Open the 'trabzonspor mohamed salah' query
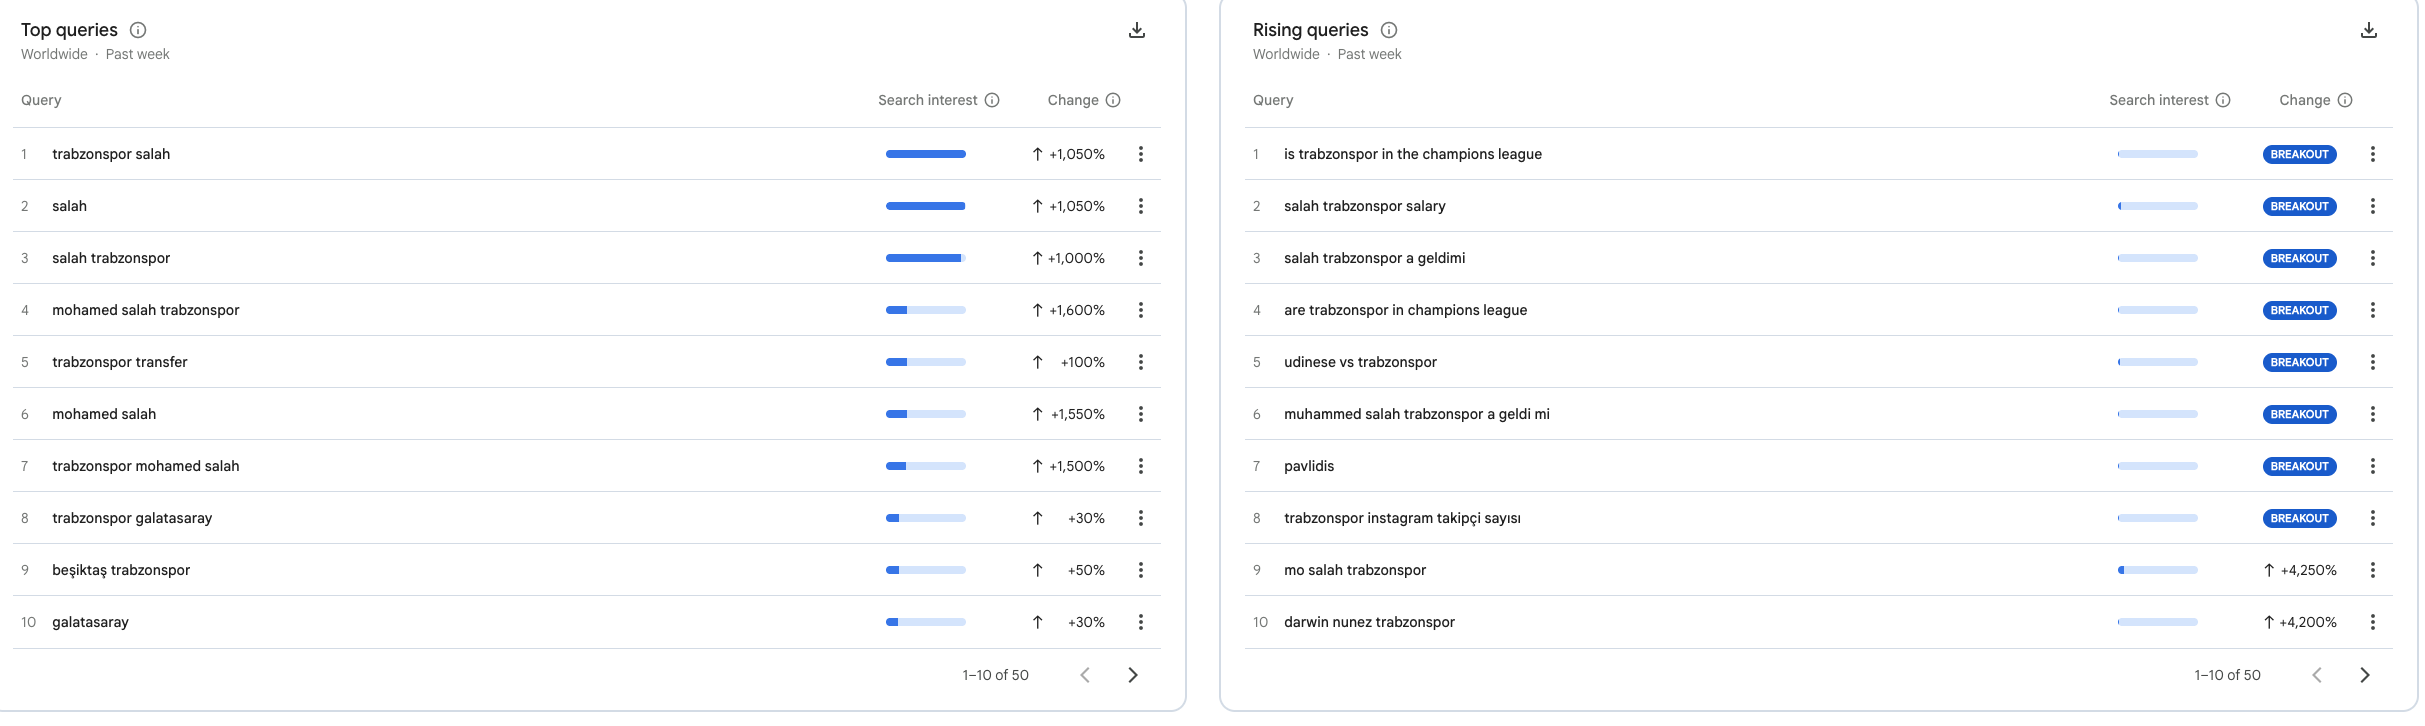Image resolution: width=2425 pixels, height=726 pixels. (146, 466)
